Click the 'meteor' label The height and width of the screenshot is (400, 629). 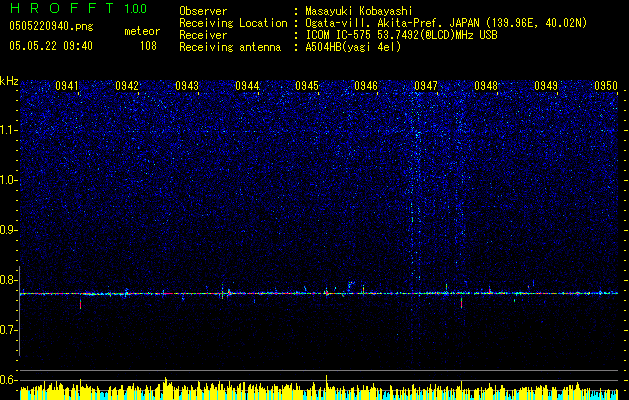tap(142, 31)
